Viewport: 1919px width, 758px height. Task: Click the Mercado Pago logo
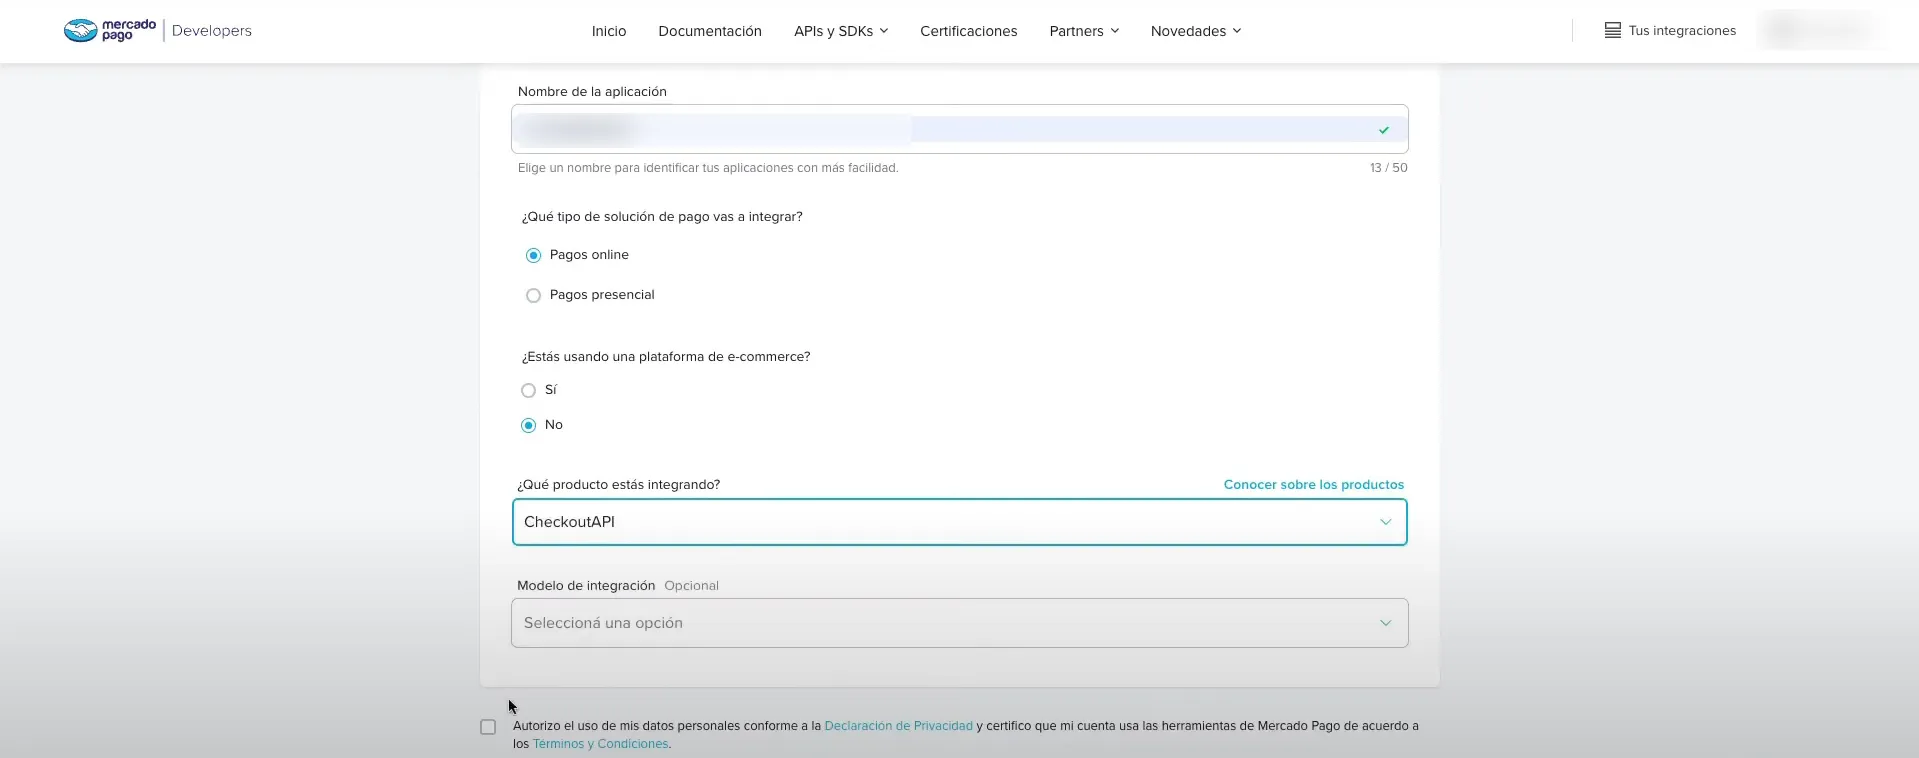point(110,30)
